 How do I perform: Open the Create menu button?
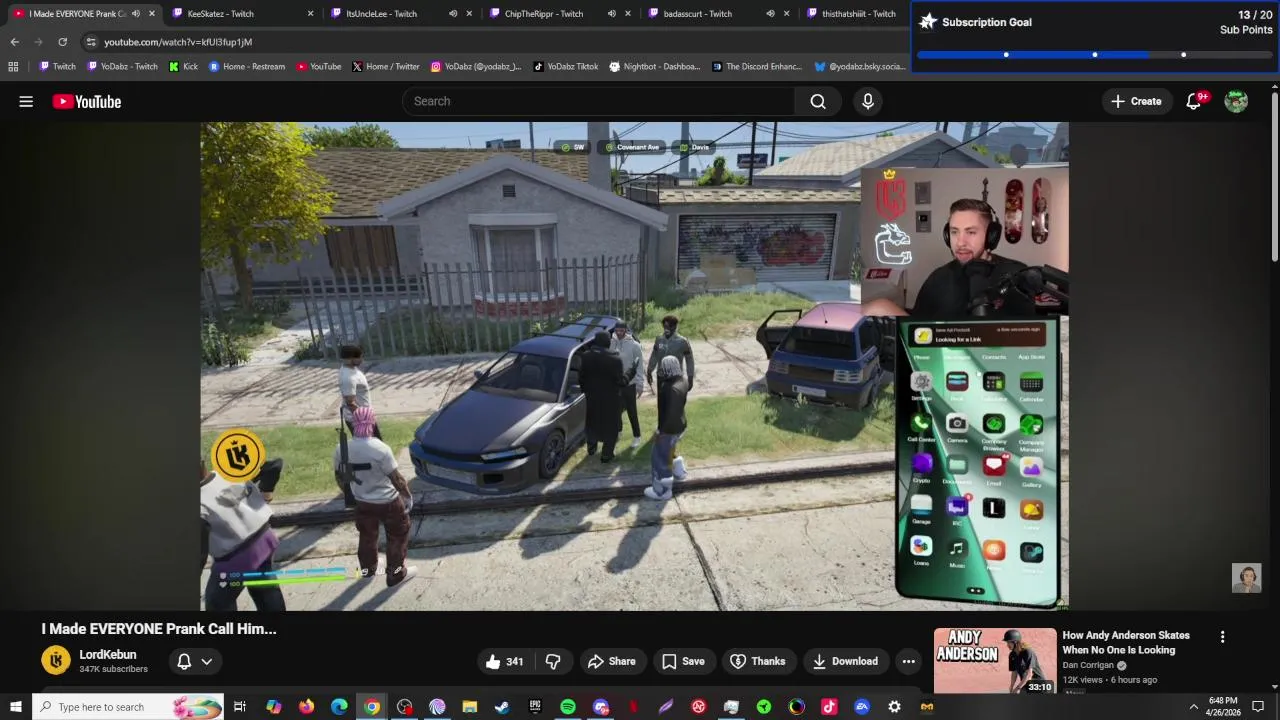pos(1136,101)
